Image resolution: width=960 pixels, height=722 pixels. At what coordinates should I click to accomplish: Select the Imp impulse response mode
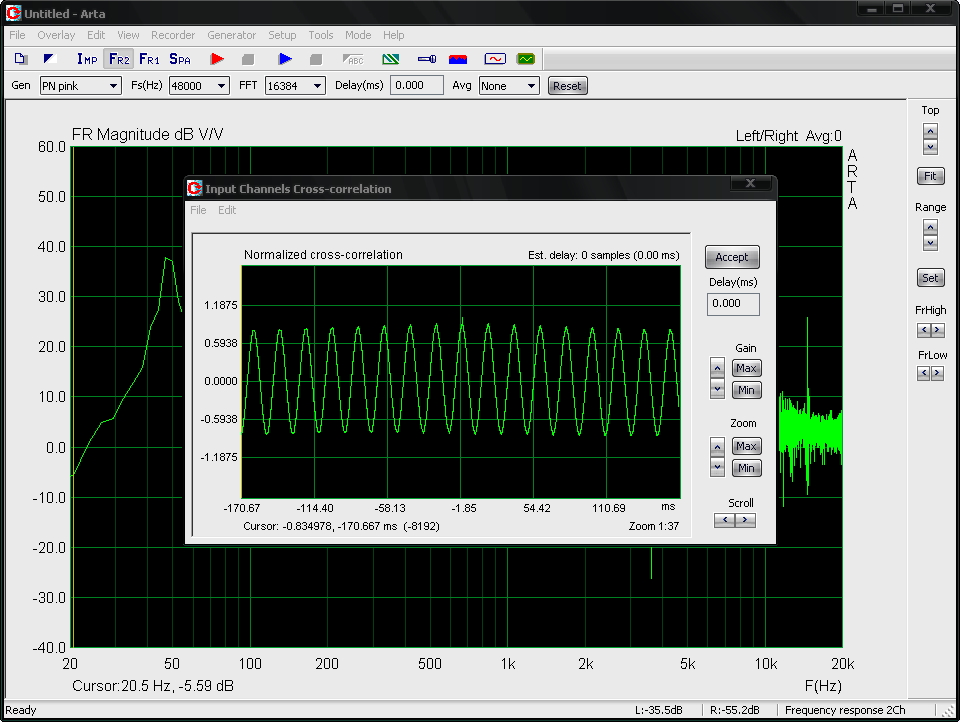[x=87, y=59]
